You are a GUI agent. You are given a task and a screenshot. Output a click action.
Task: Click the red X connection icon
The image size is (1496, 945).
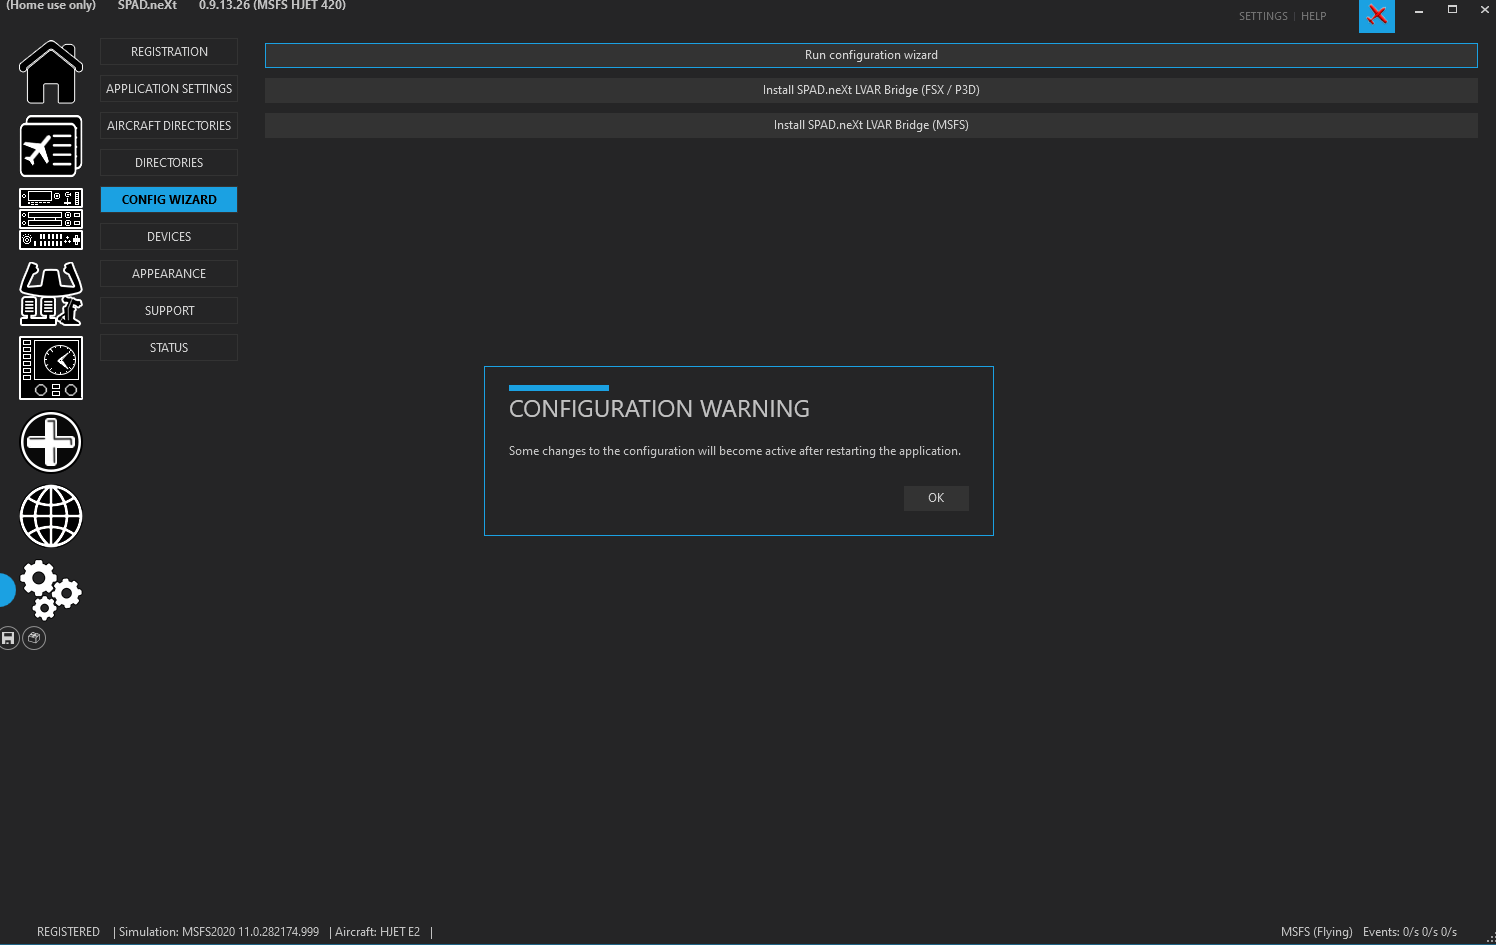coord(1377,15)
